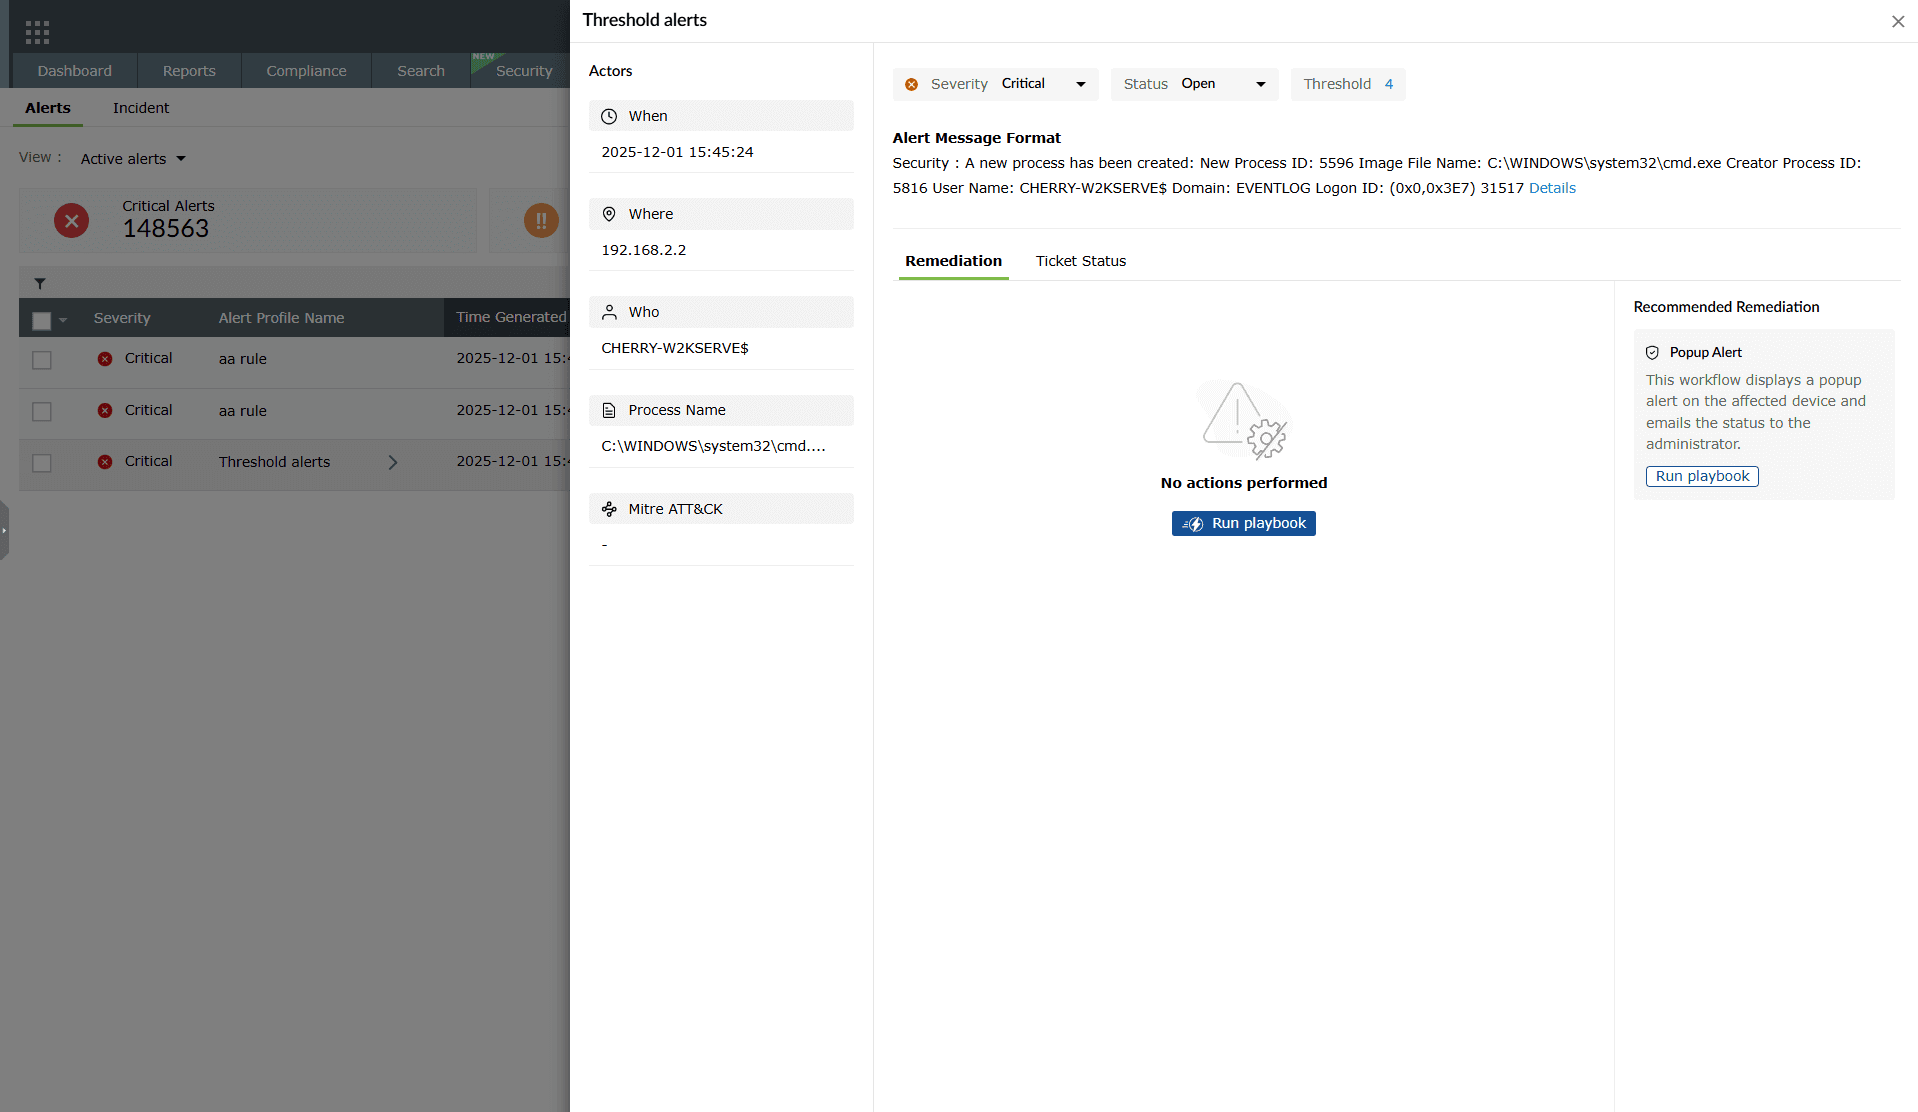Click the user icon beside Who
This screenshot has width=1918, height=1112.
pyautogui.click(x=609, y=312)
